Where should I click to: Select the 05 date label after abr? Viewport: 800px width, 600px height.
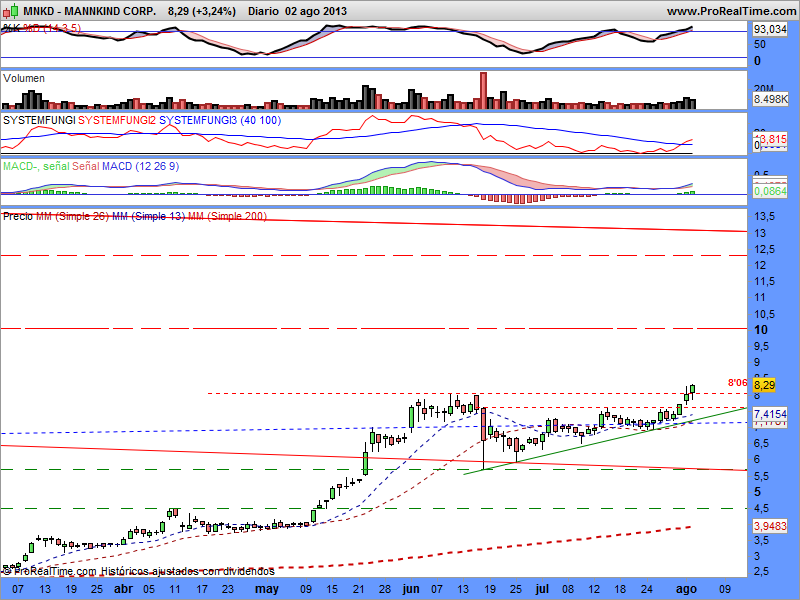click(149, 589)
